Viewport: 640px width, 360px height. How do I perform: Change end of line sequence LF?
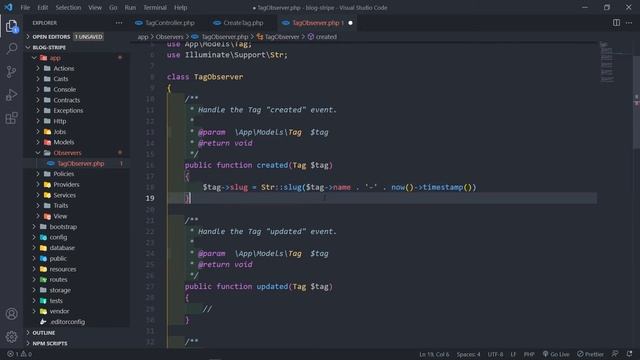[x=513, y=354]
